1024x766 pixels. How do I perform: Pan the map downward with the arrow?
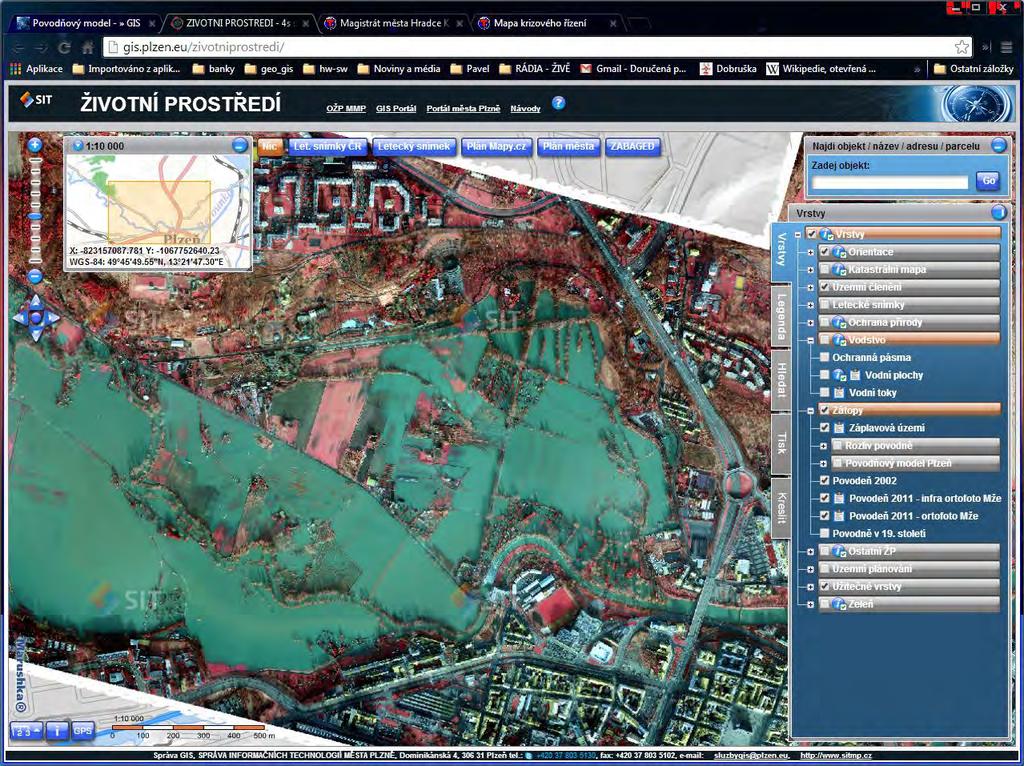pyautogui.click(x=35, y=334)
